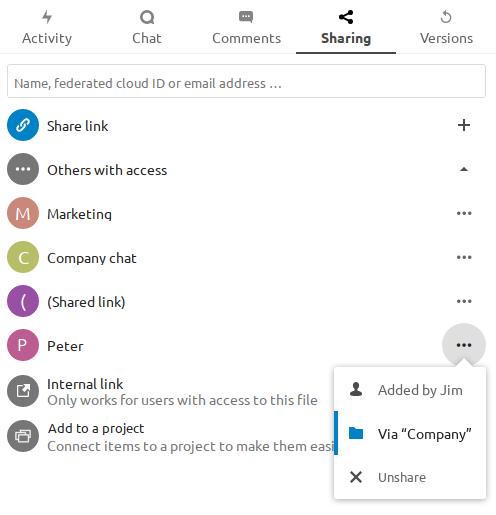Click the Internal link text

pyautogui.click(x=85, y=384)
